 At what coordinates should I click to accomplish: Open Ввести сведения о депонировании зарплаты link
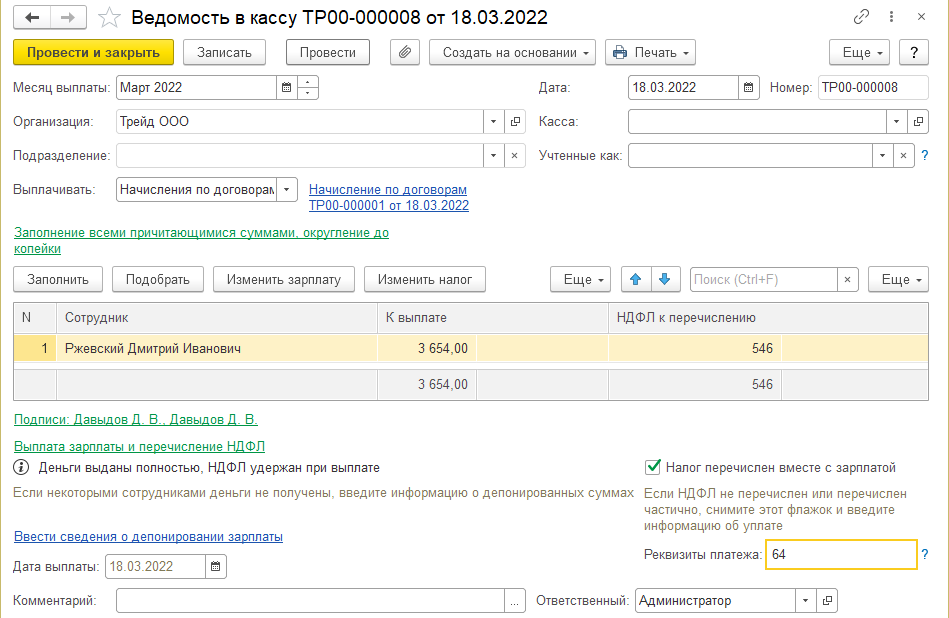point(148,537)
